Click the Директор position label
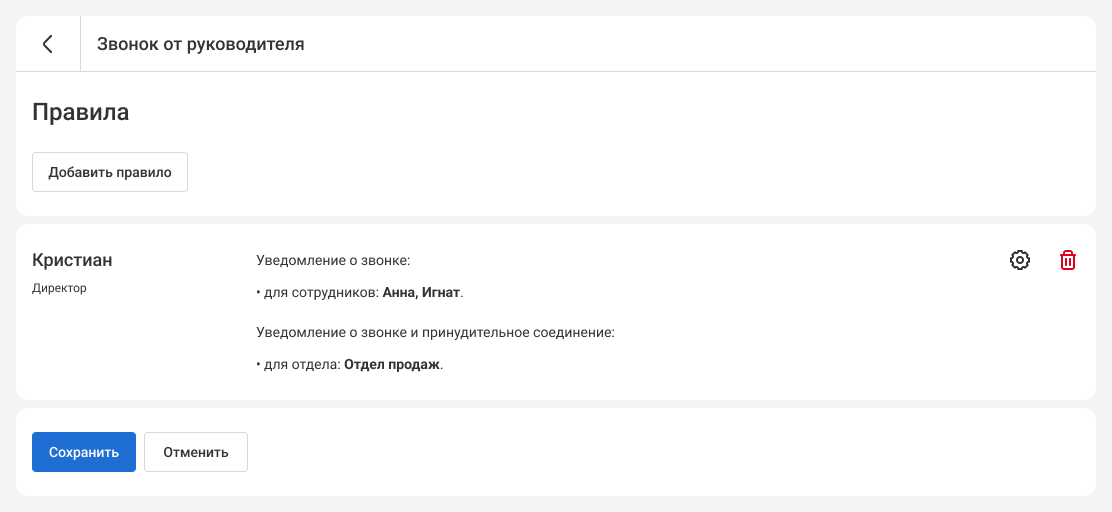Image resolution: width=1112 pixels, height=512 pixels. click(60, 288)
